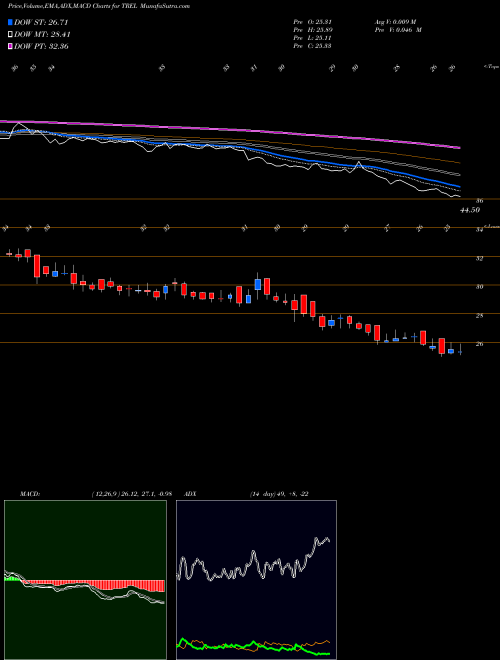Select the 'DOW PT: 32.36' legend text
500x660 pixels.
[41, 46]
